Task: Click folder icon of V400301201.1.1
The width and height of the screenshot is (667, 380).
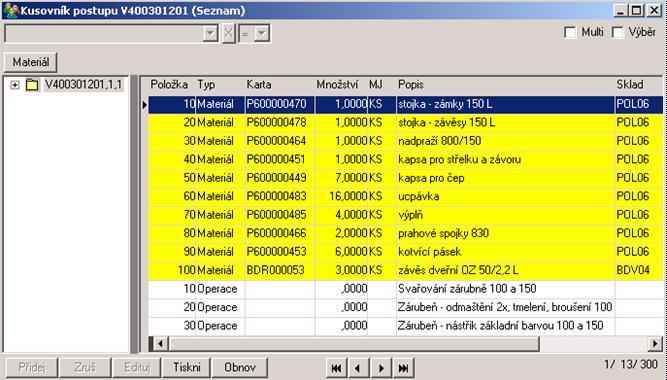Action: click(x=32, y=85)
